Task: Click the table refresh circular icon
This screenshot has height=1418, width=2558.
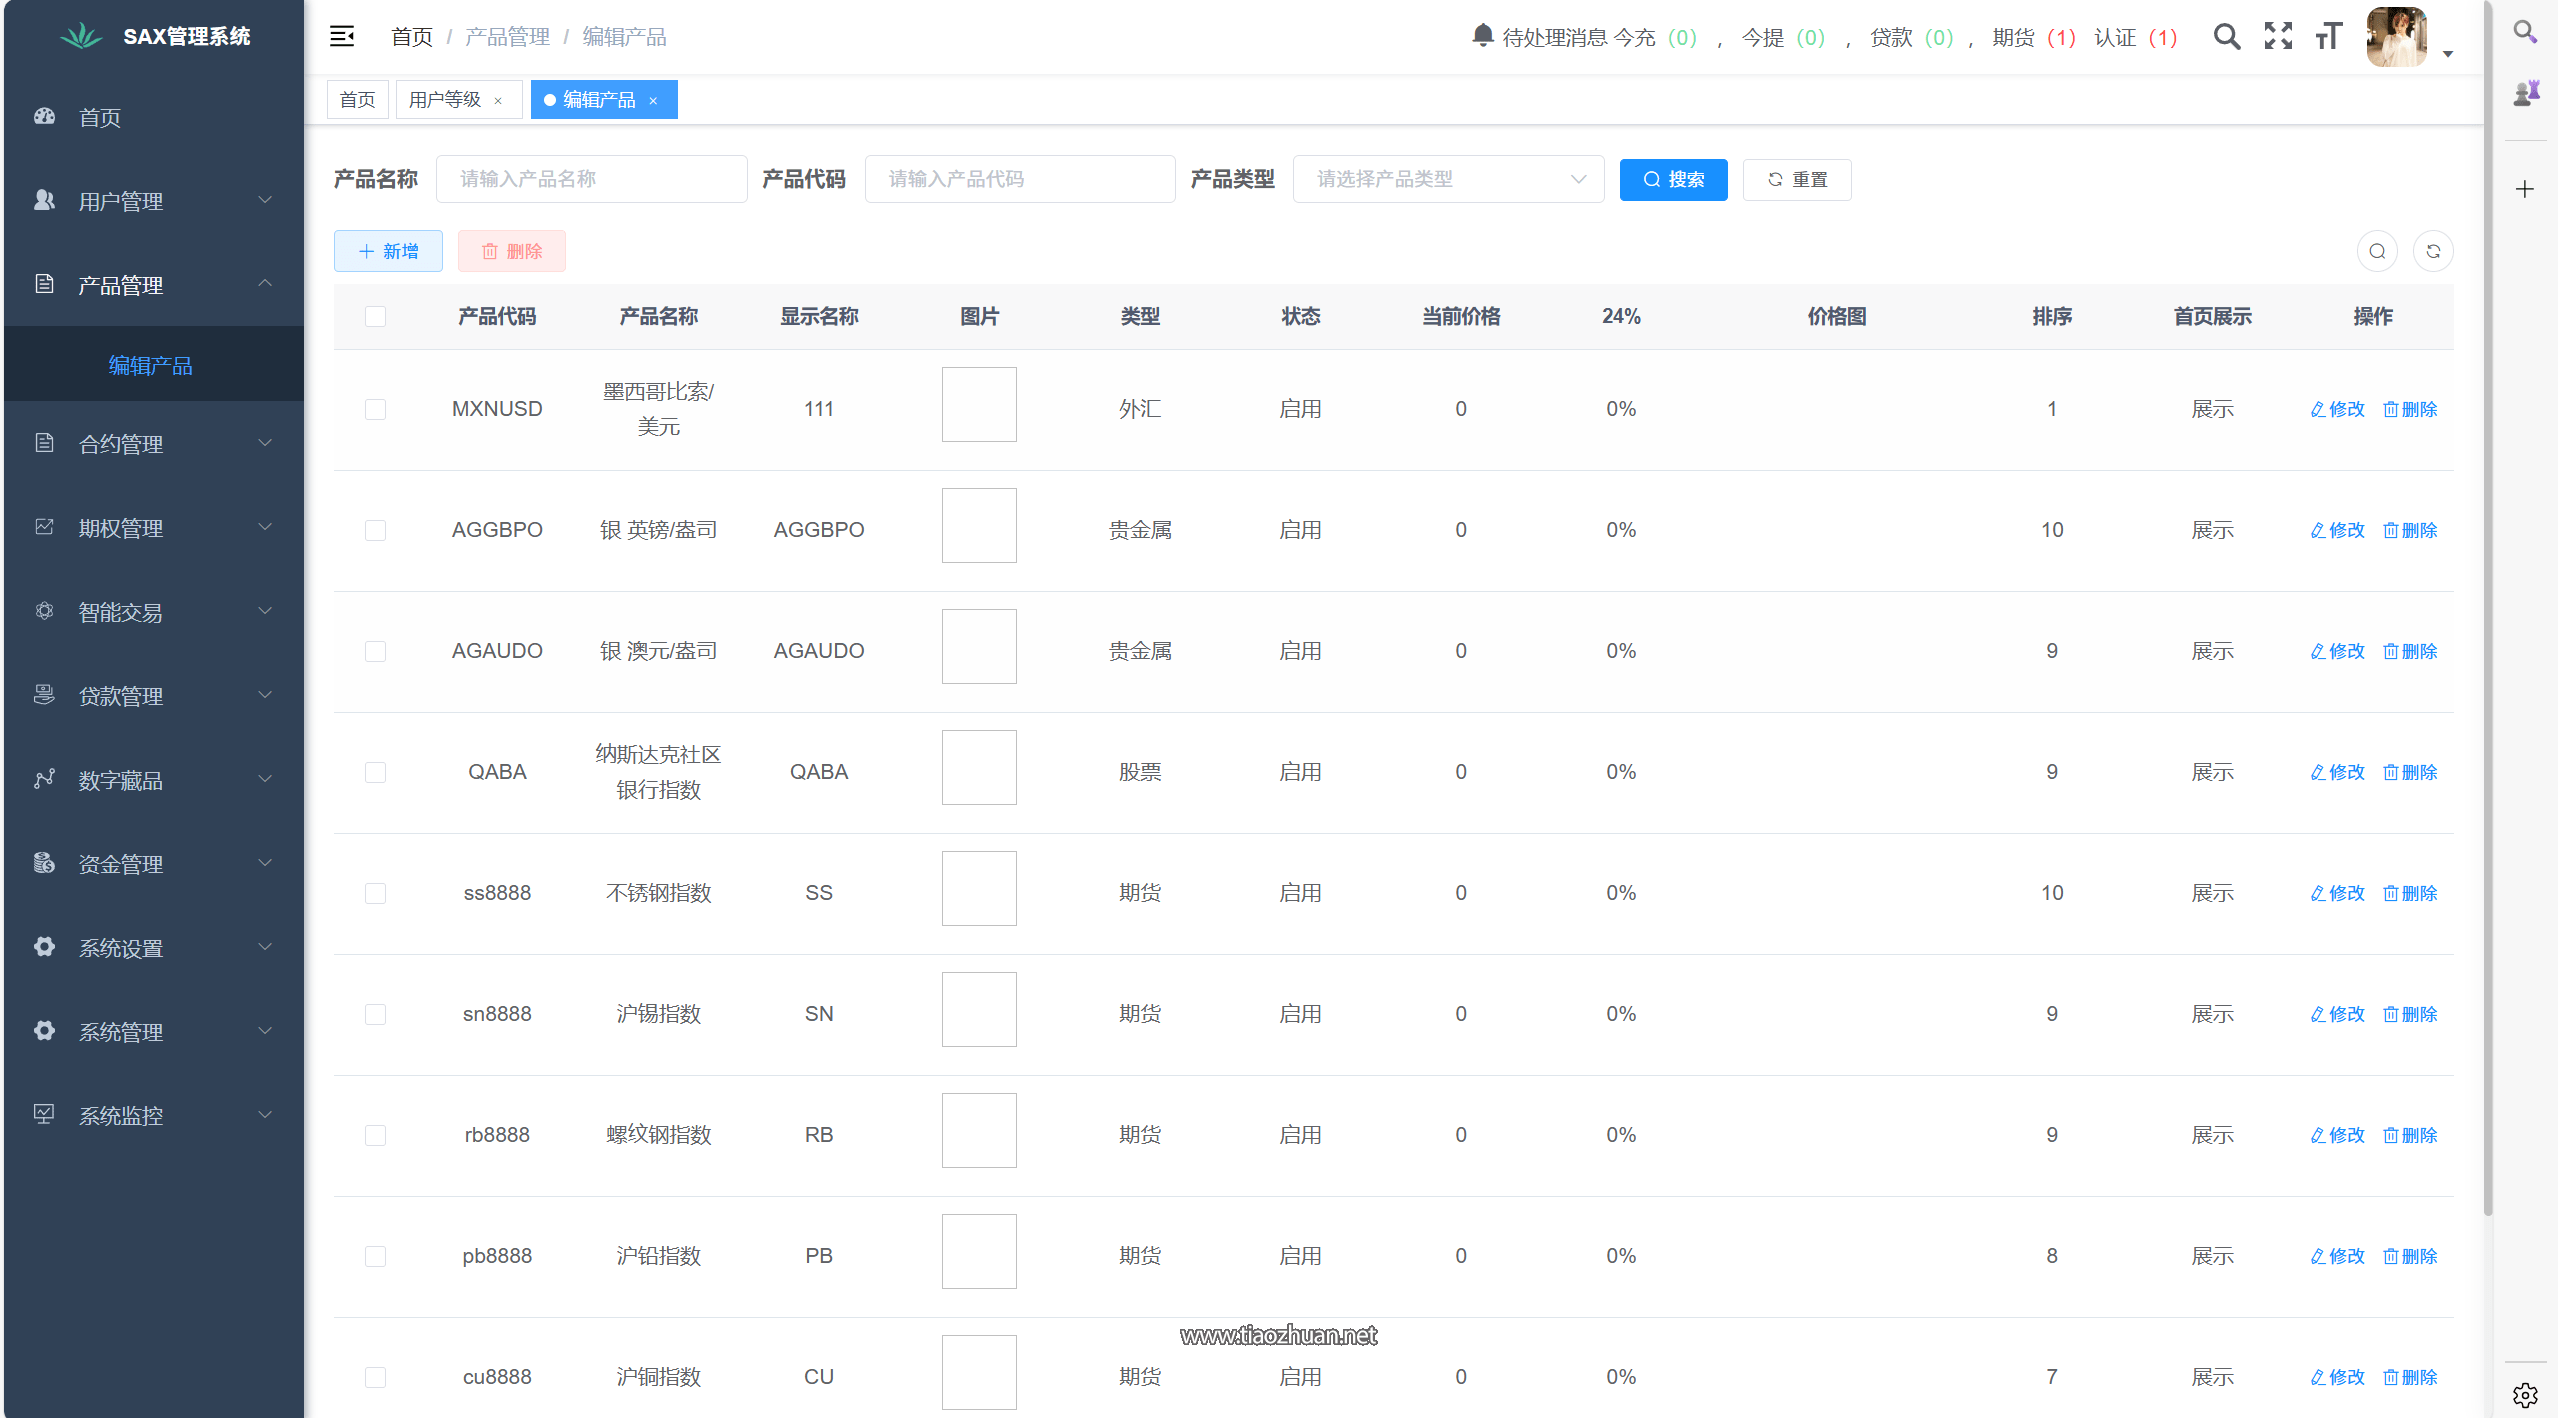Action: click(x=2433, y=251)
